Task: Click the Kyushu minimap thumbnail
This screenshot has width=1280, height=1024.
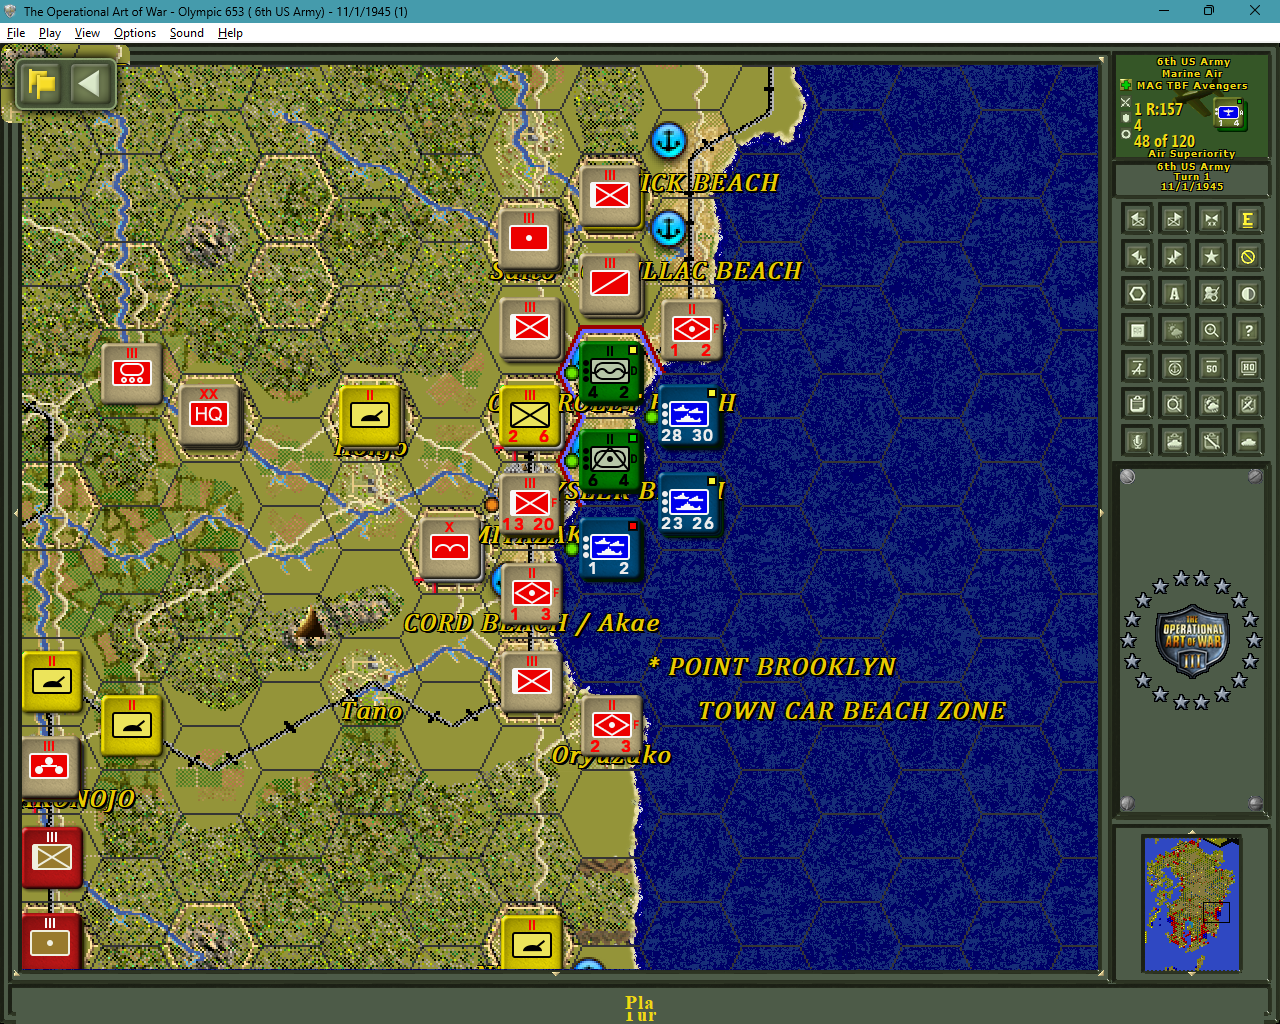Action: pyautogui.click(x=1192, y=905)
